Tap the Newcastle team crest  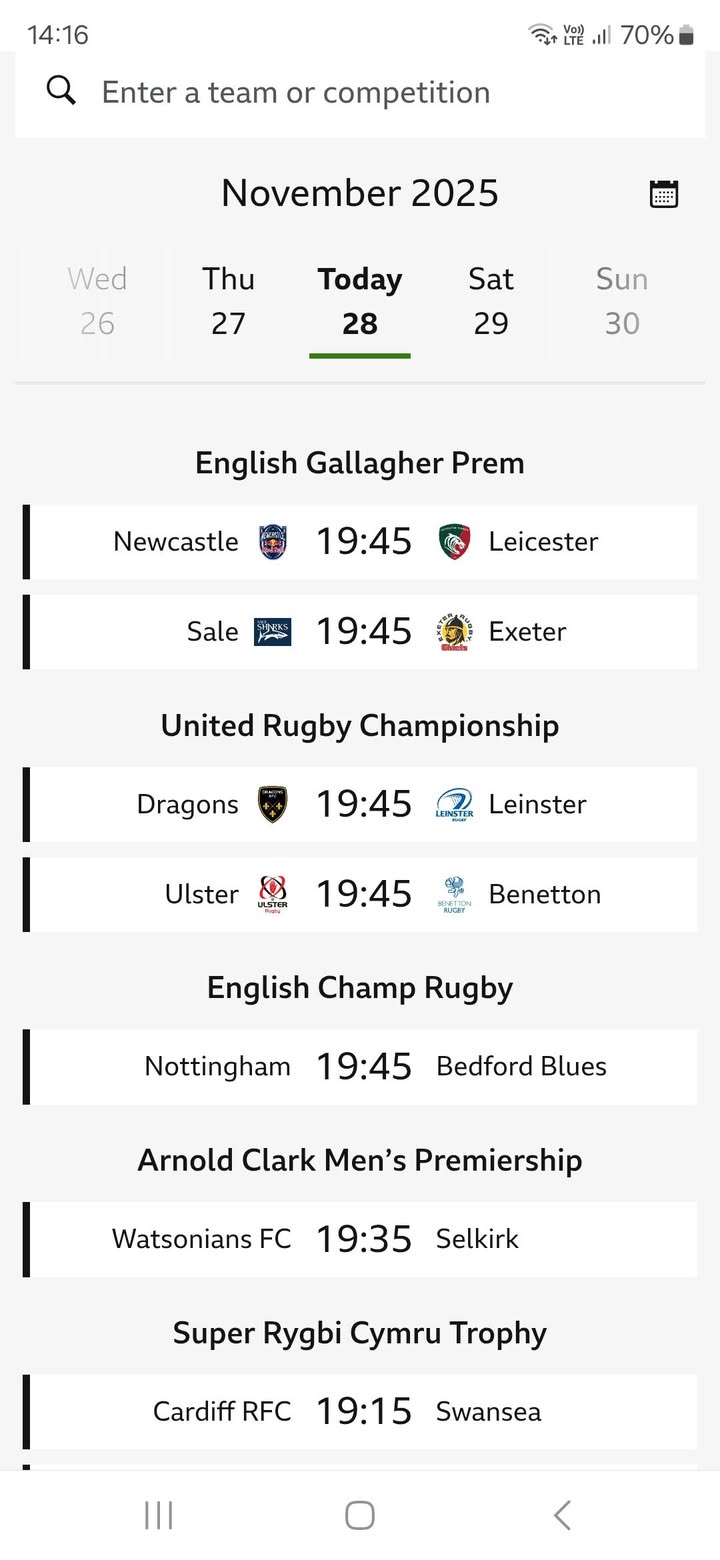[273, 542]
